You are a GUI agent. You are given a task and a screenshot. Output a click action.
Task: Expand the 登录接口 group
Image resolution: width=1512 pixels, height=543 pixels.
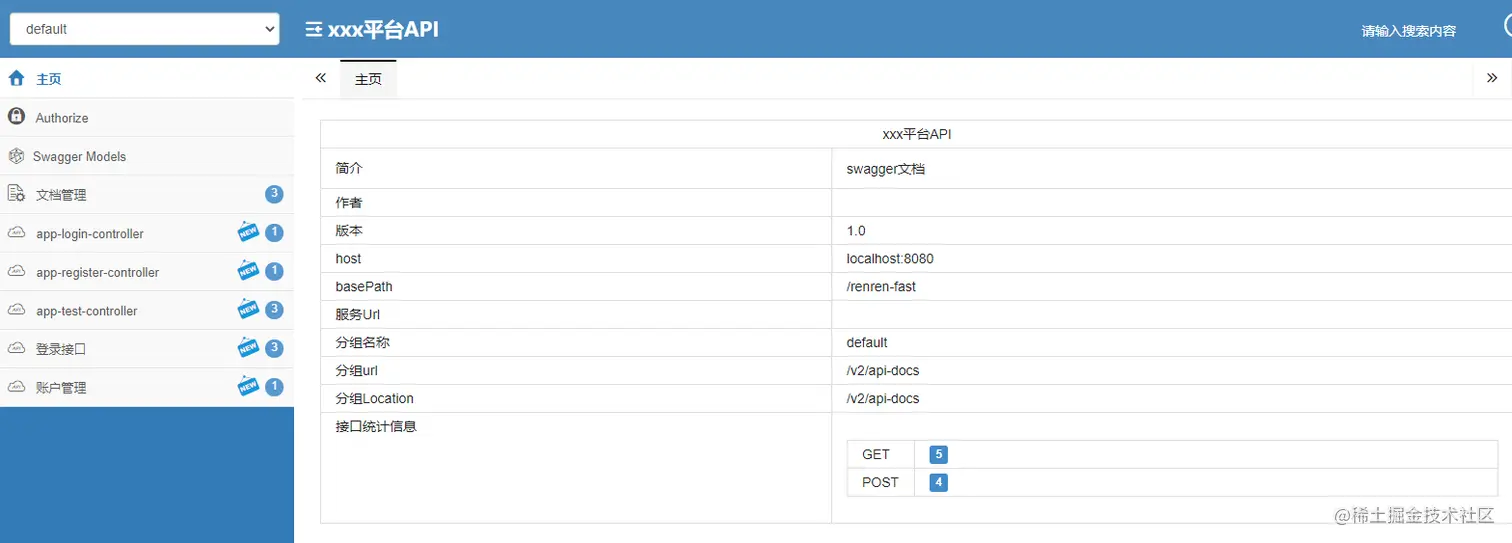tap(147, 349)
